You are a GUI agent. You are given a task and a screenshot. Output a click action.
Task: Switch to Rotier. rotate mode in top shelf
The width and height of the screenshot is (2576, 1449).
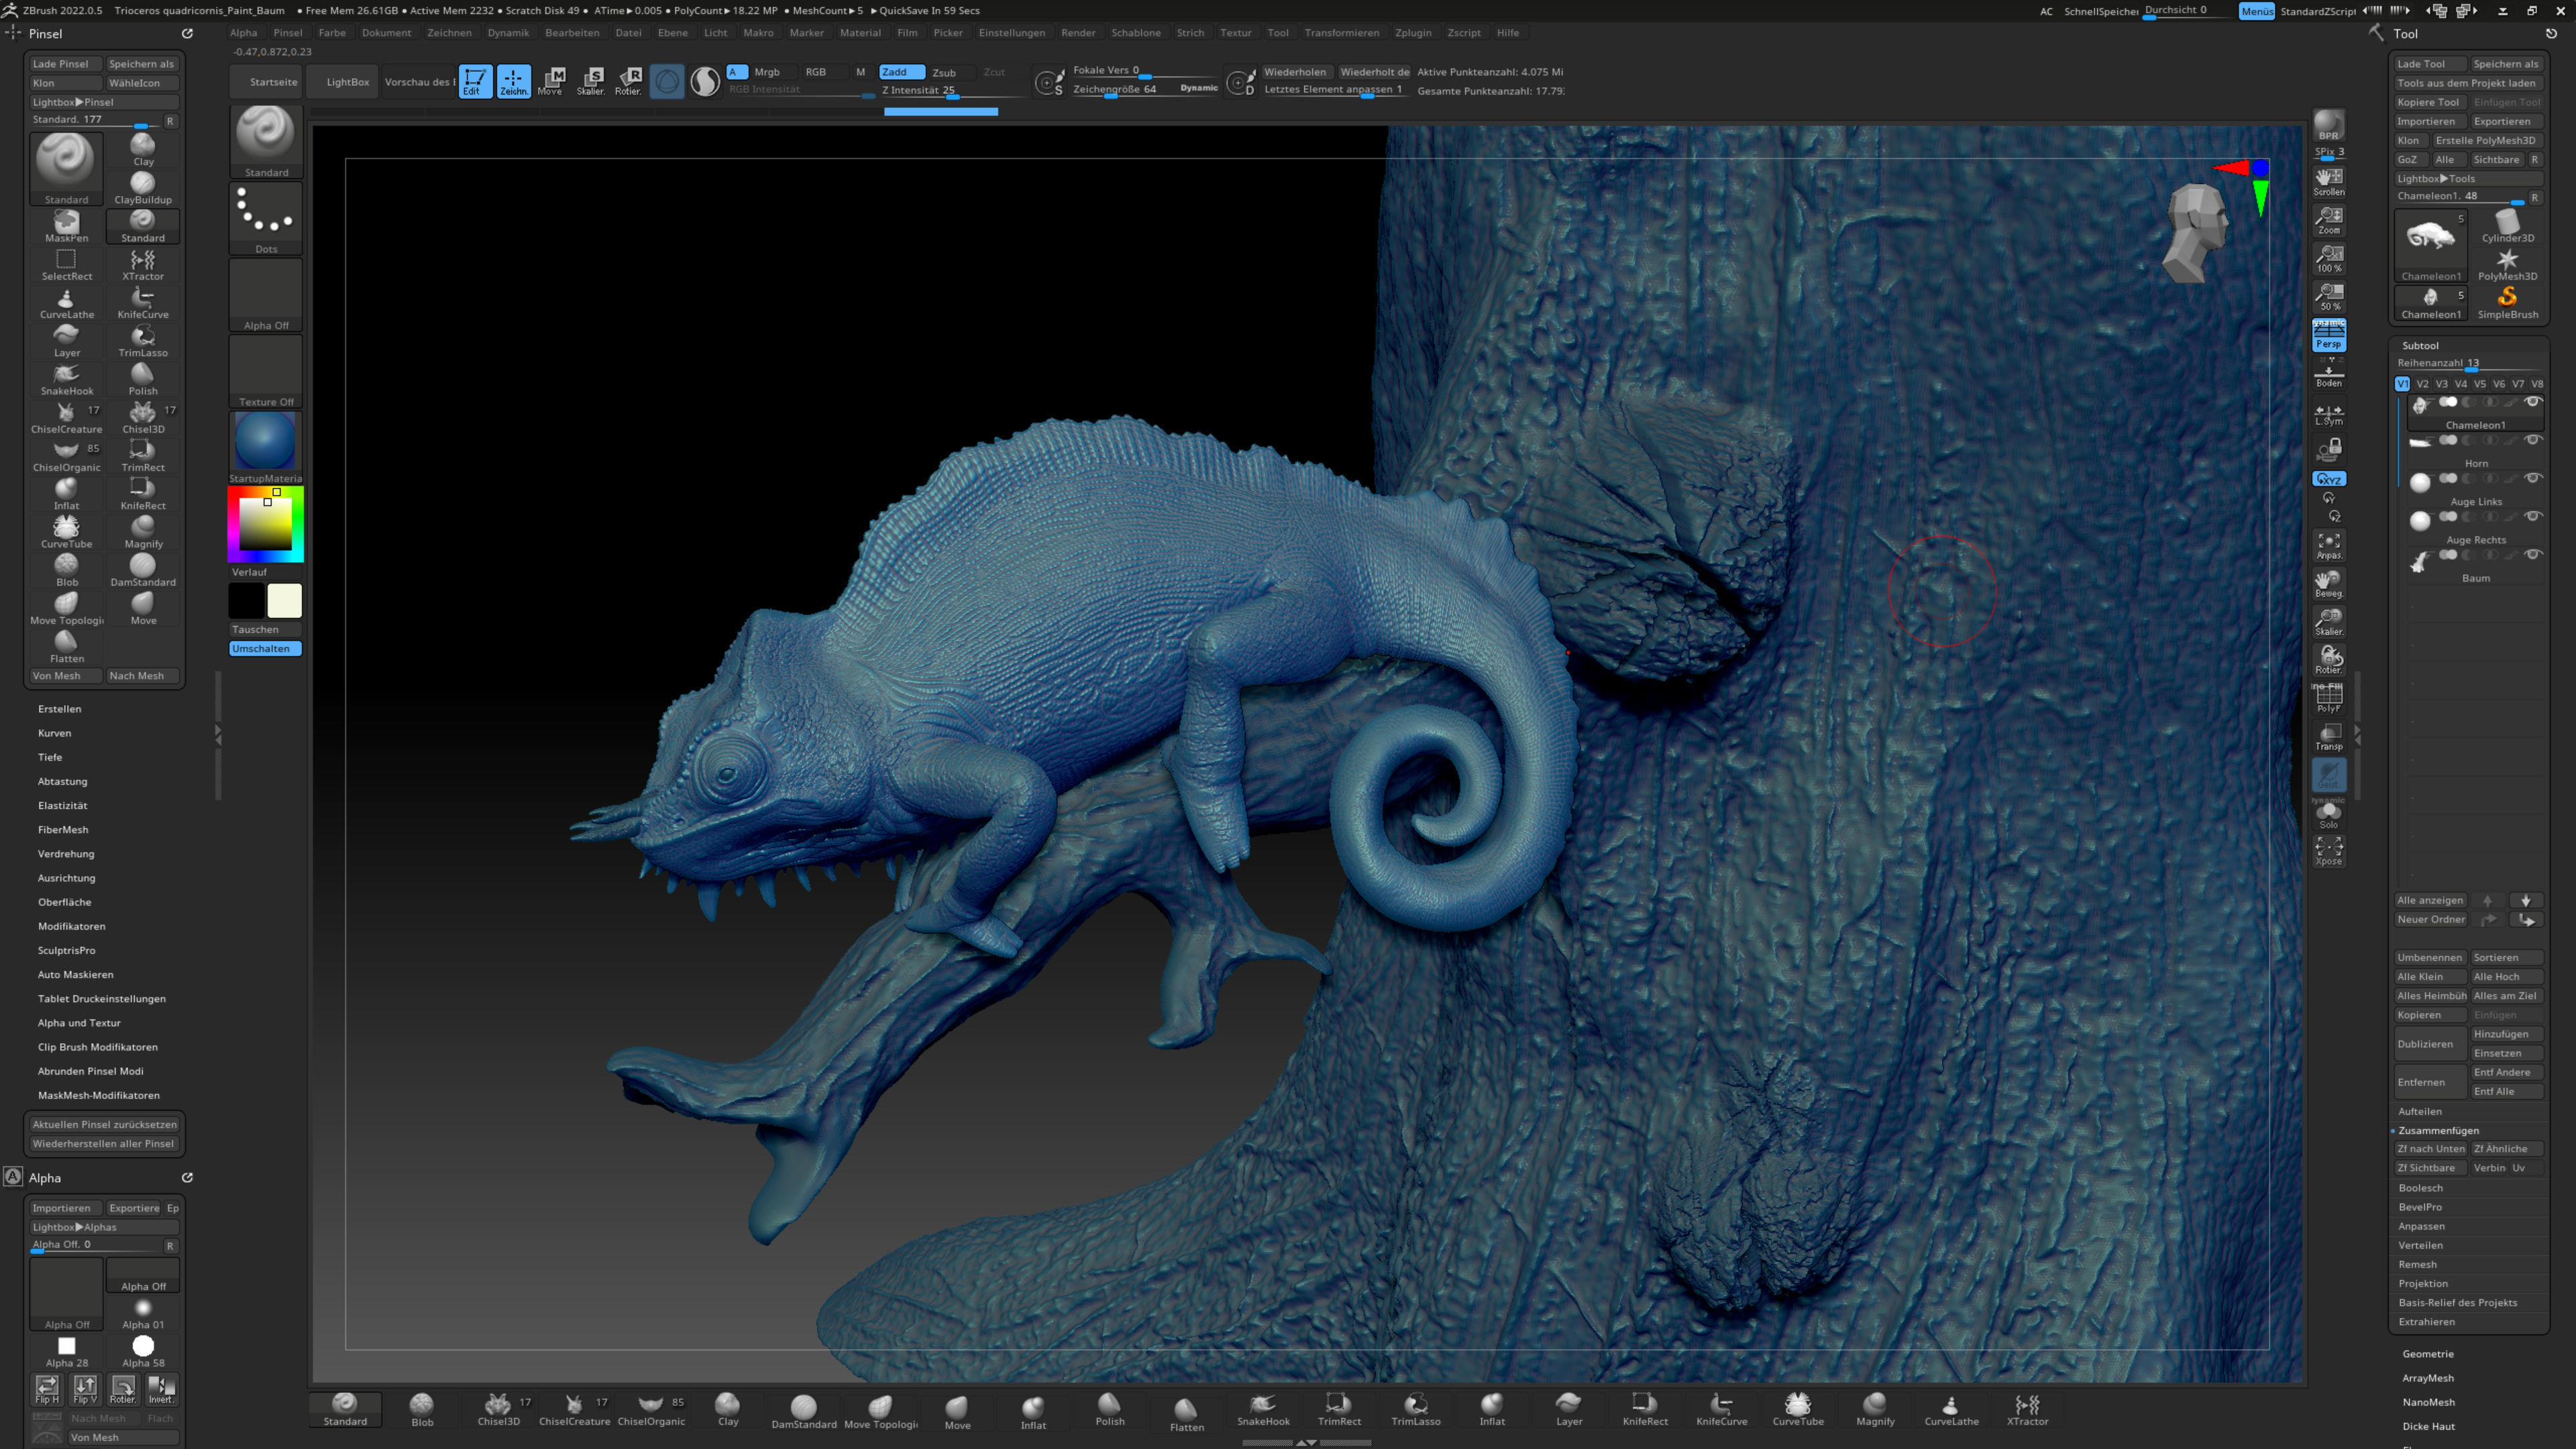tap(628, 81)
